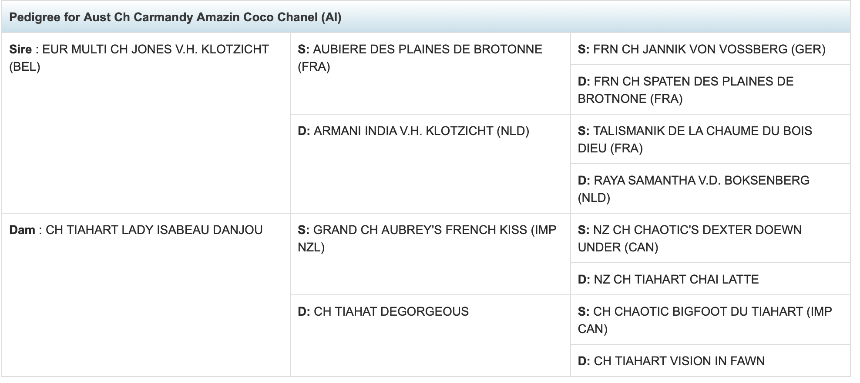Select CH TIAHART VISION IN FAWN entry
Screen dimensions: 860x383
click(671, 361)
